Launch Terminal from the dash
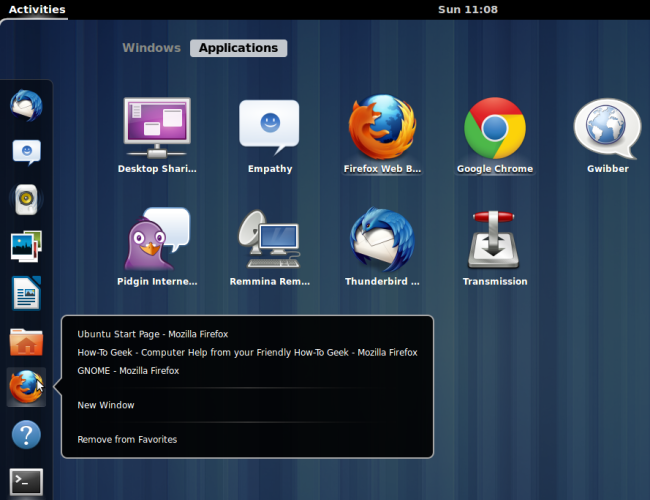This screenshot has height=500, width=650. coord(26,482)
